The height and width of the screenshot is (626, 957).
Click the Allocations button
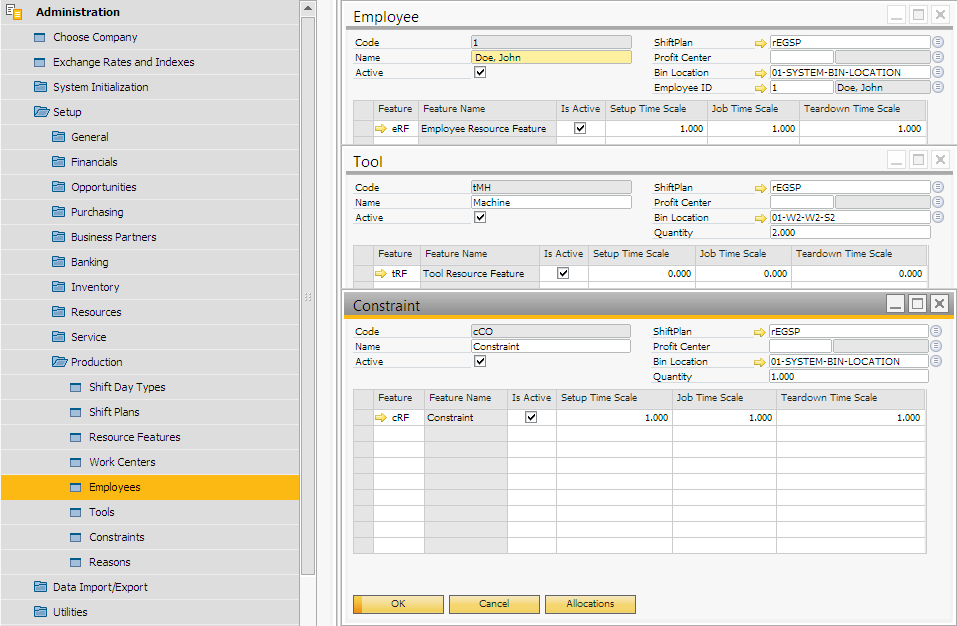point(590,604)
